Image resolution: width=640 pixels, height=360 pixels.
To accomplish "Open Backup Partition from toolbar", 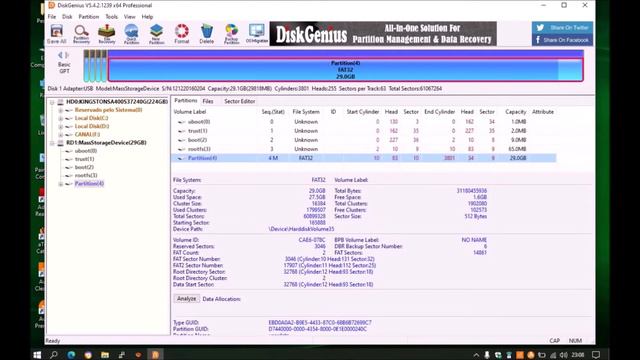I will coord(231,34).
